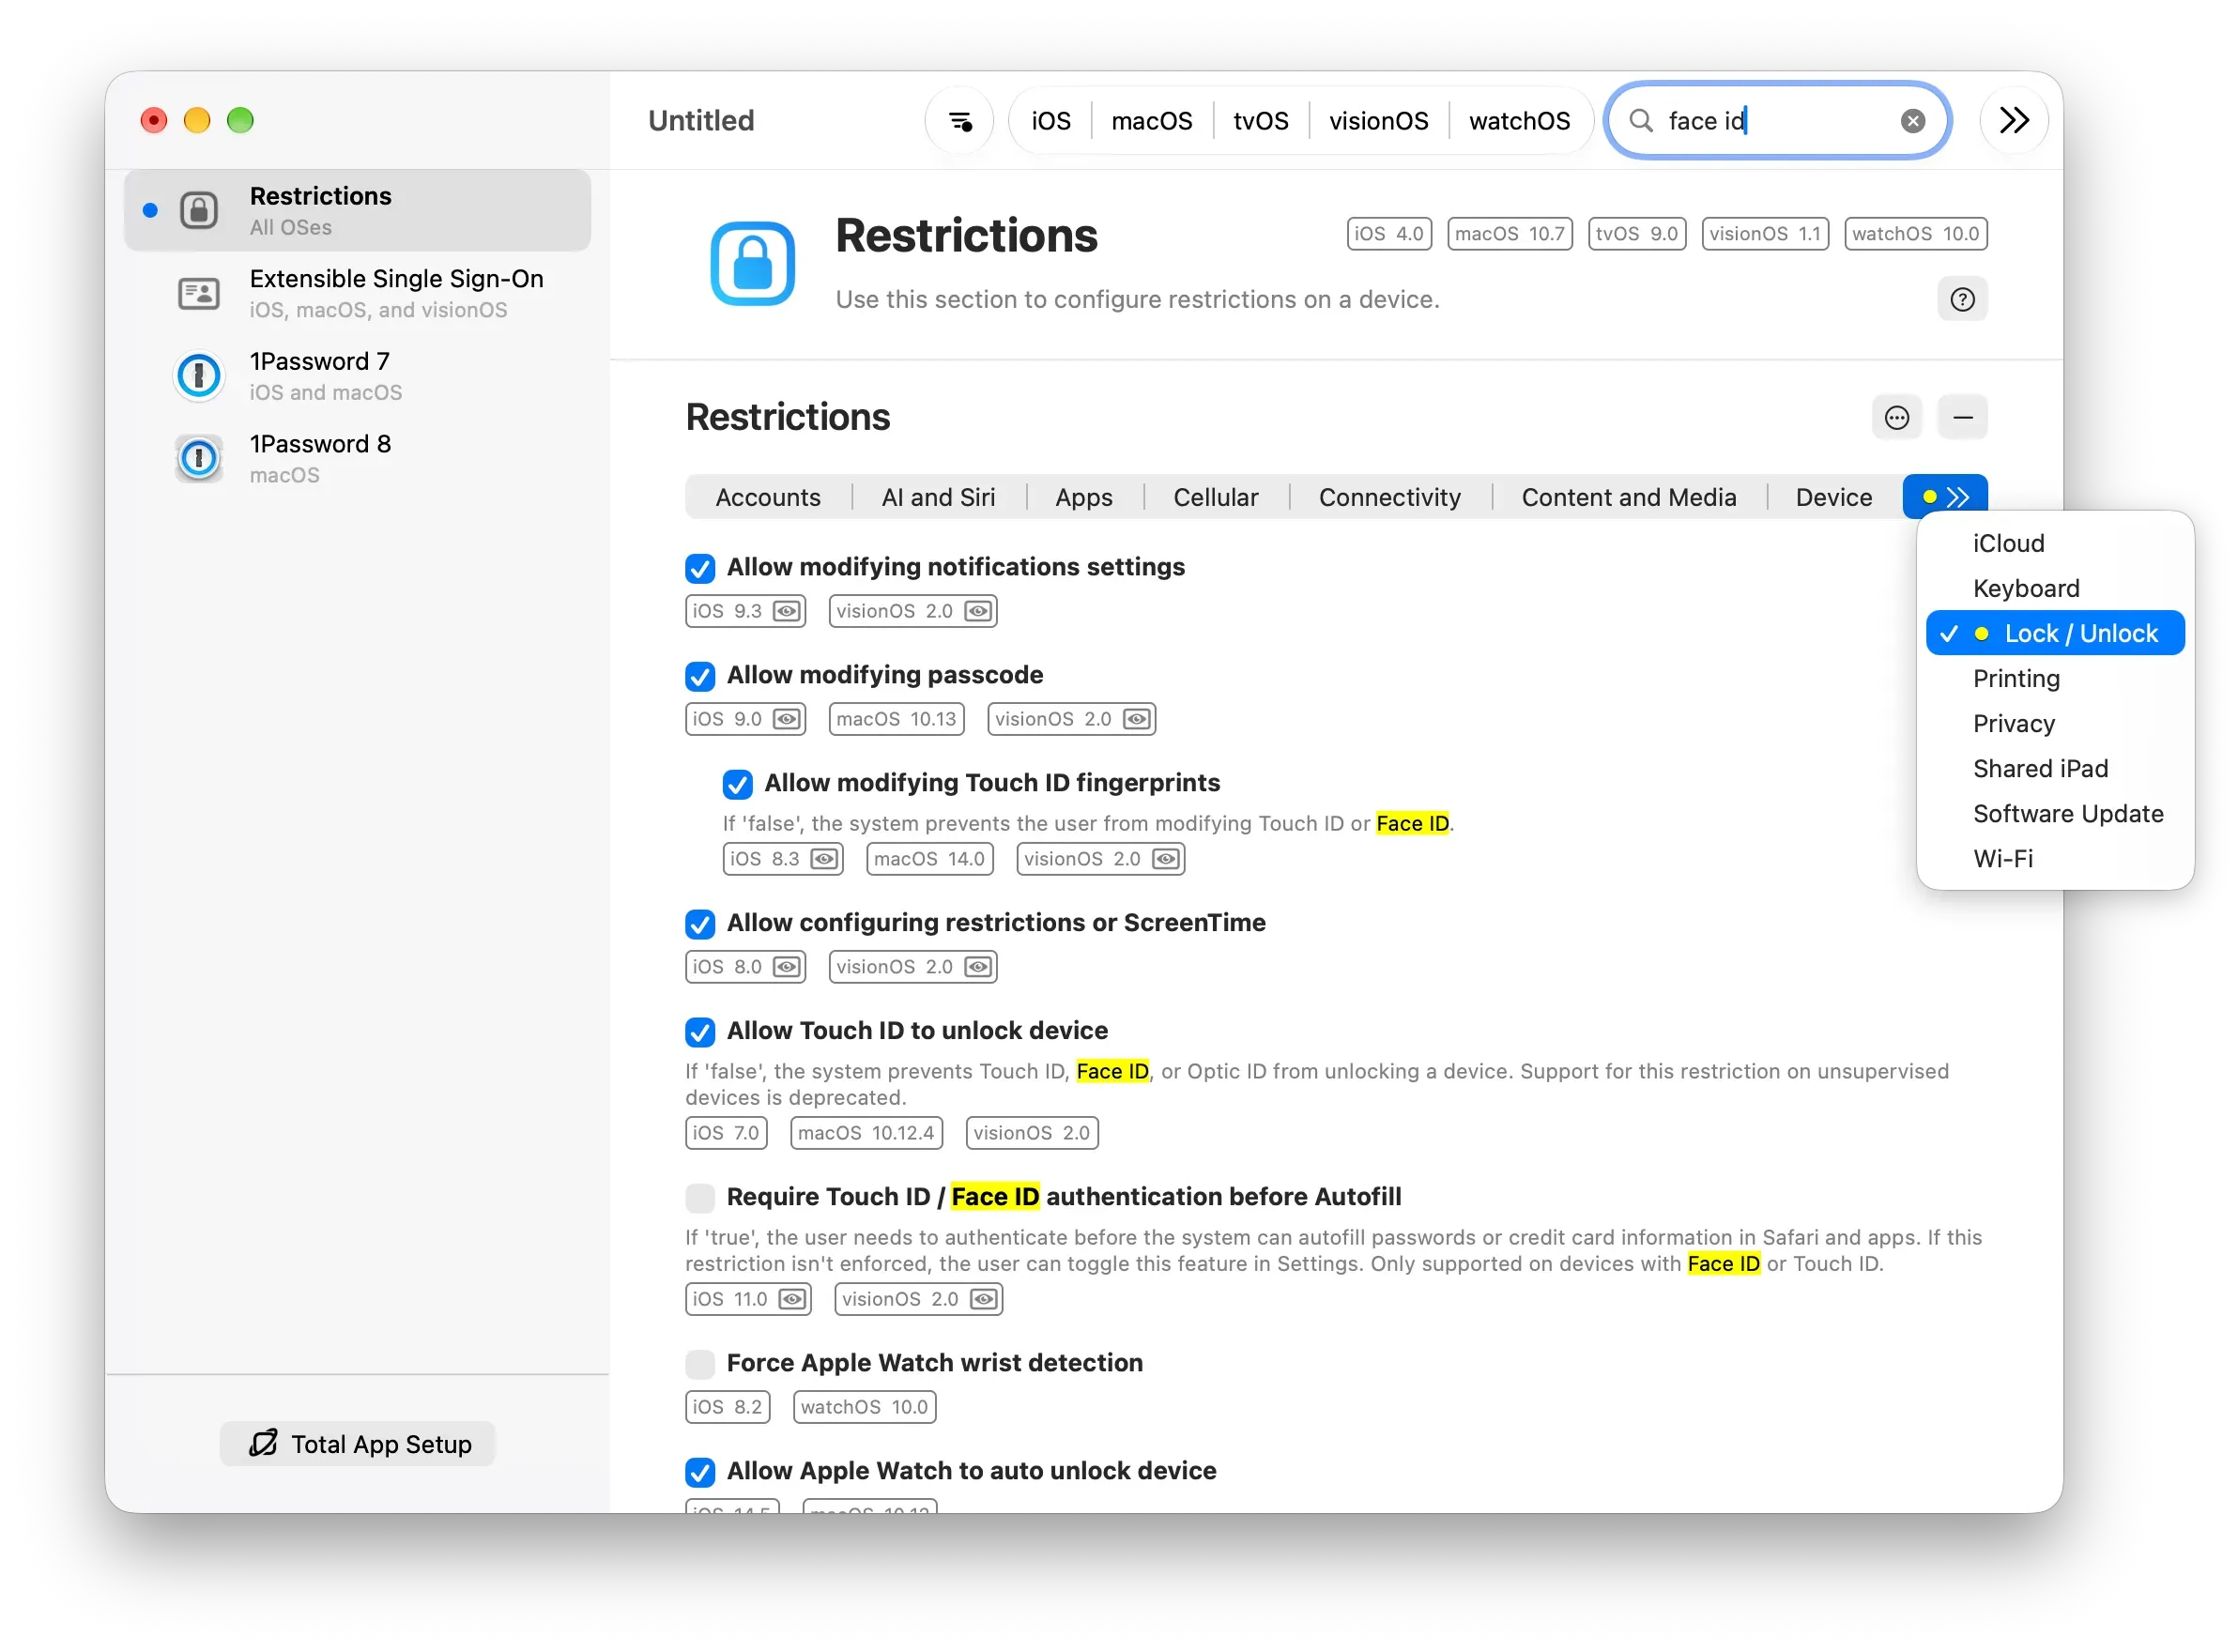The width and height of the screenshot is (2238, 1652).
Task: Switch to the Device tab
Action: (x=1833, y=498)
